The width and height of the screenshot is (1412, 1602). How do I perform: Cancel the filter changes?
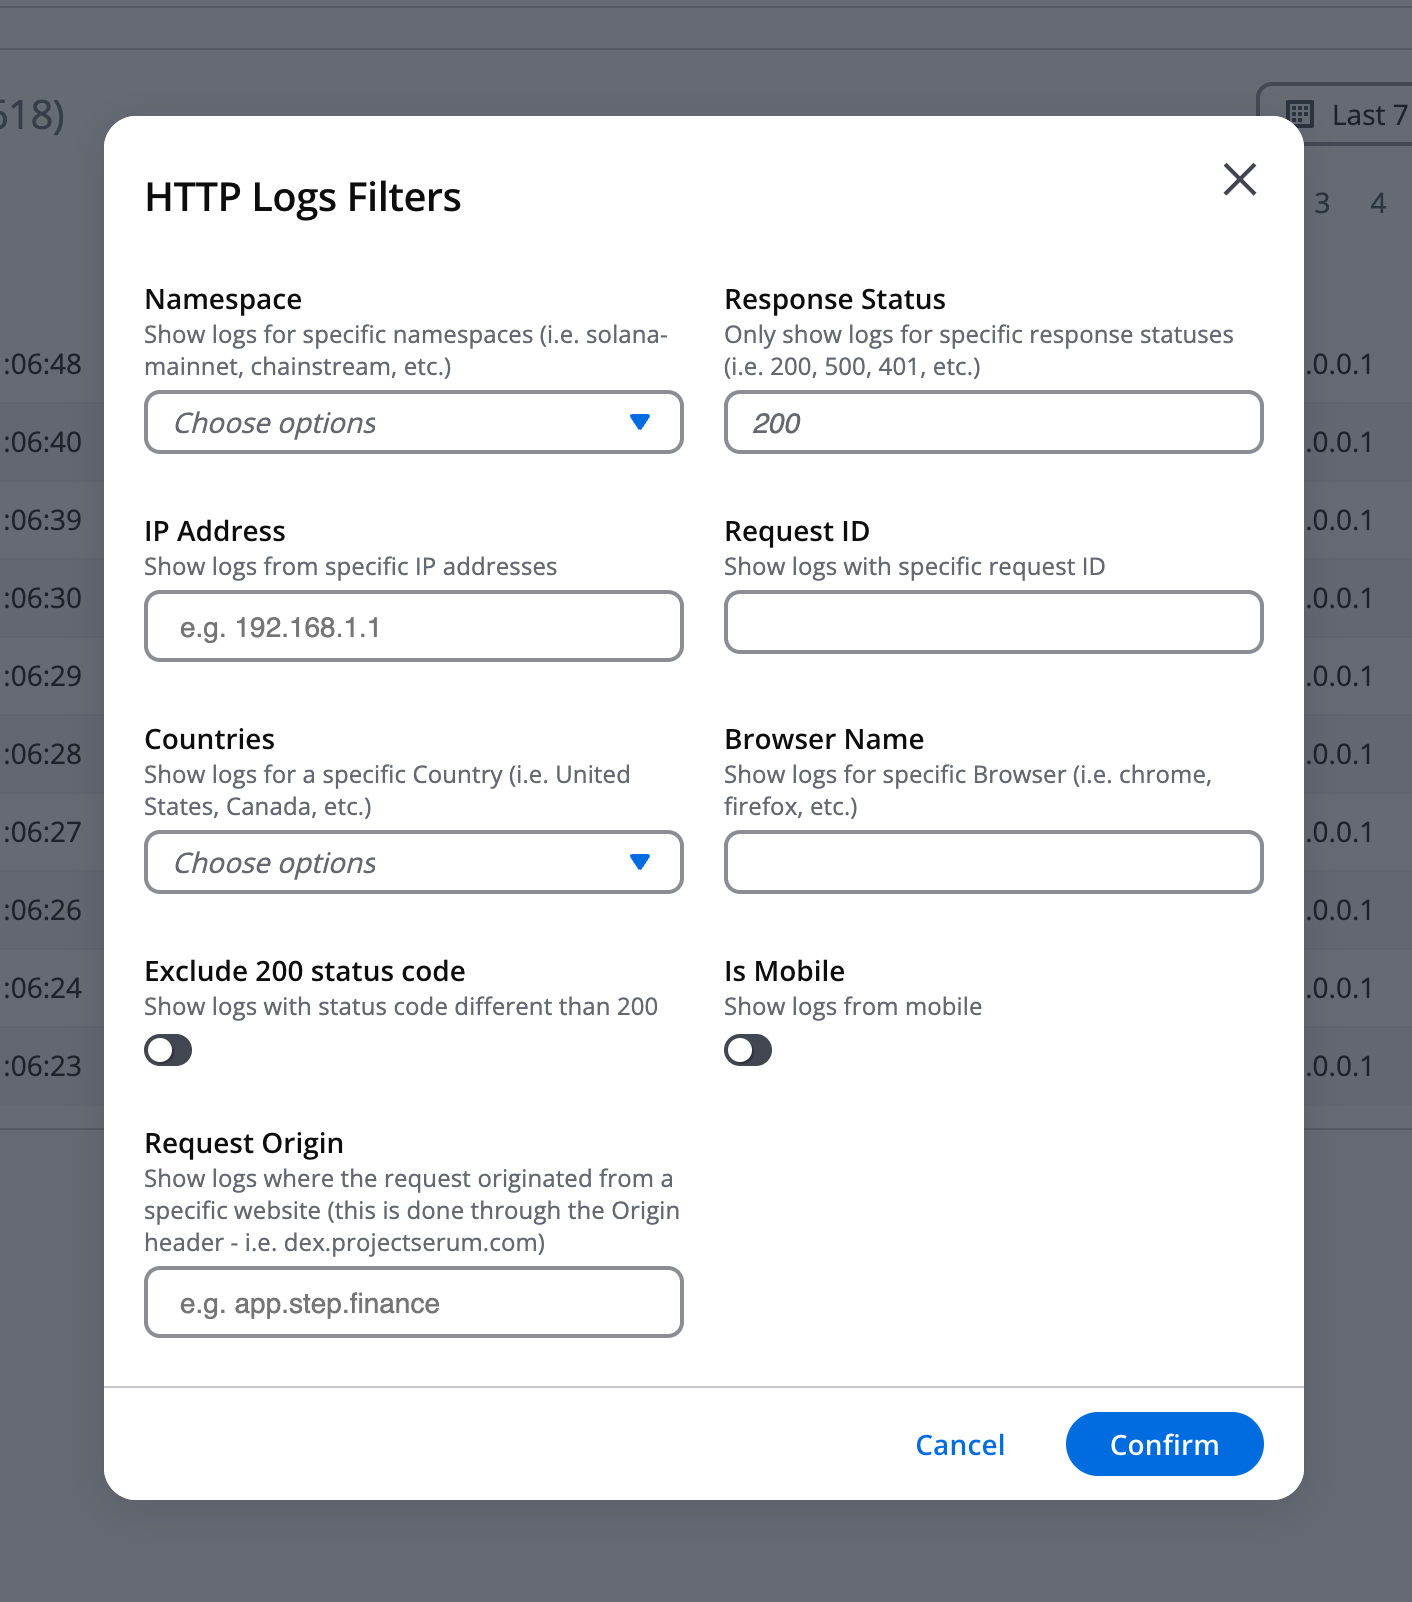(959, 1444)
